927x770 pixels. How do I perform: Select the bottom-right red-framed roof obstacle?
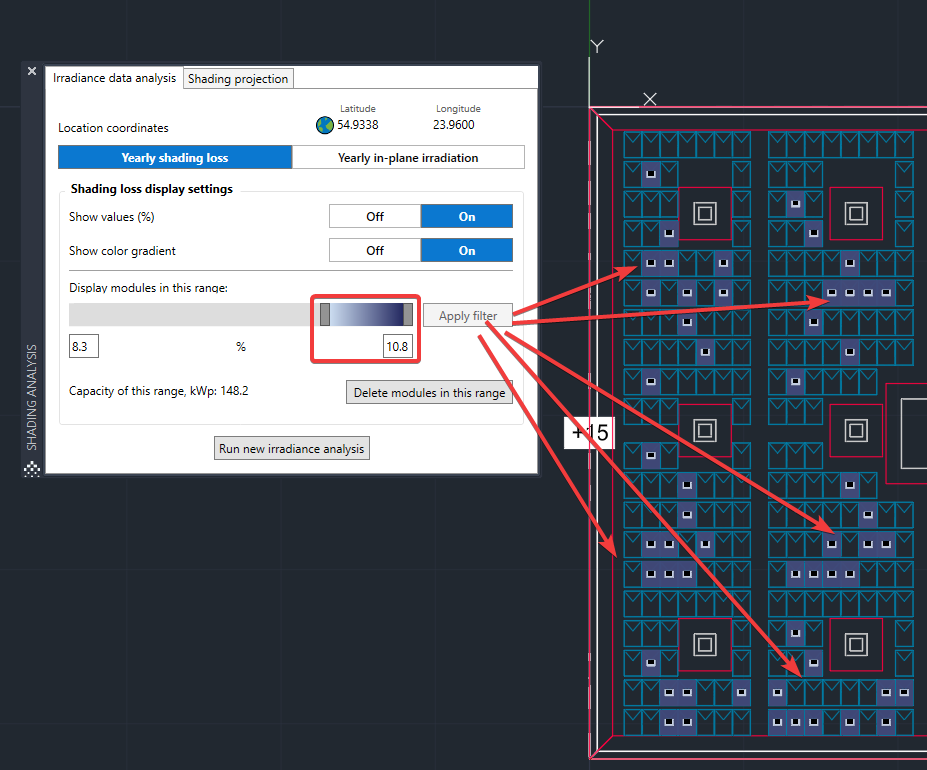pos(855,644)
